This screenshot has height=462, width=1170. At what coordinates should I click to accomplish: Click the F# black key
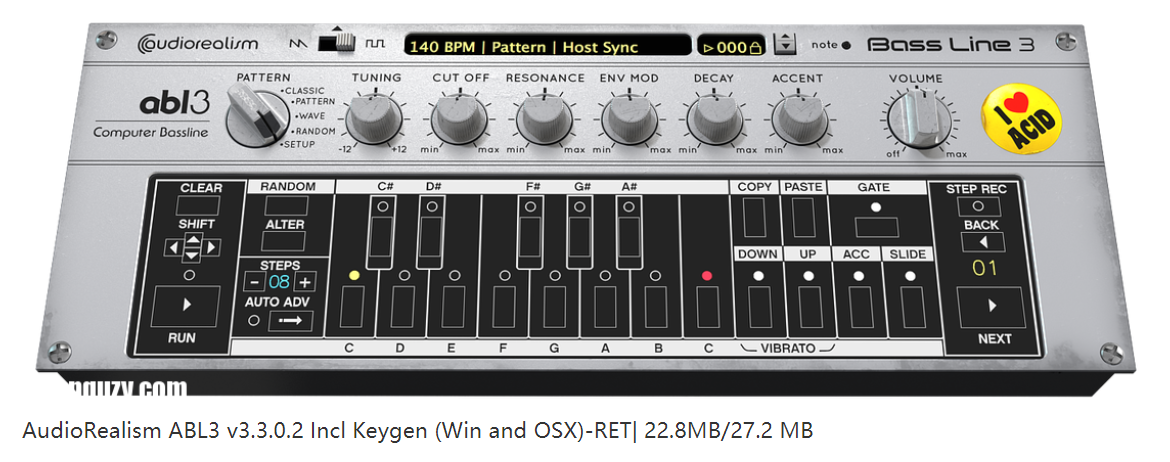click(531, 238)
